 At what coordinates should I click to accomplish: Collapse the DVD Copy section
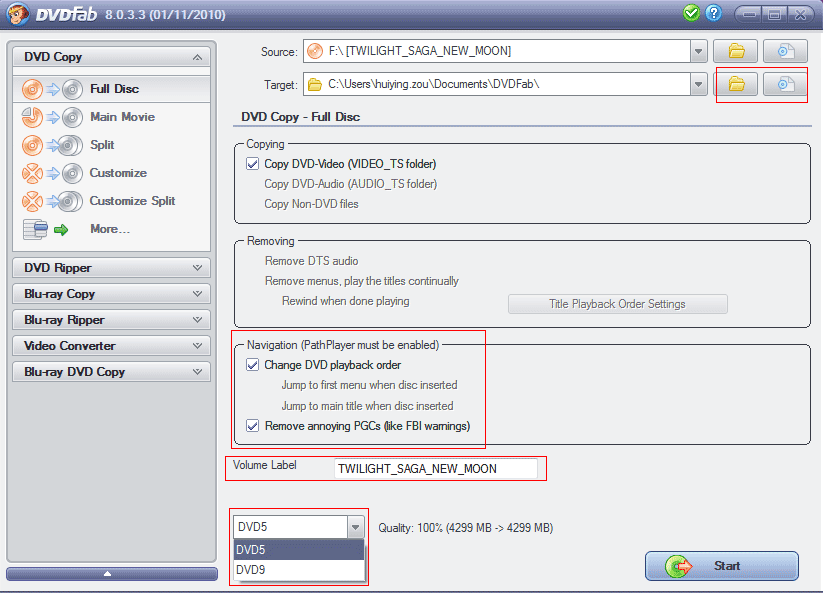[x=197, y=57]
